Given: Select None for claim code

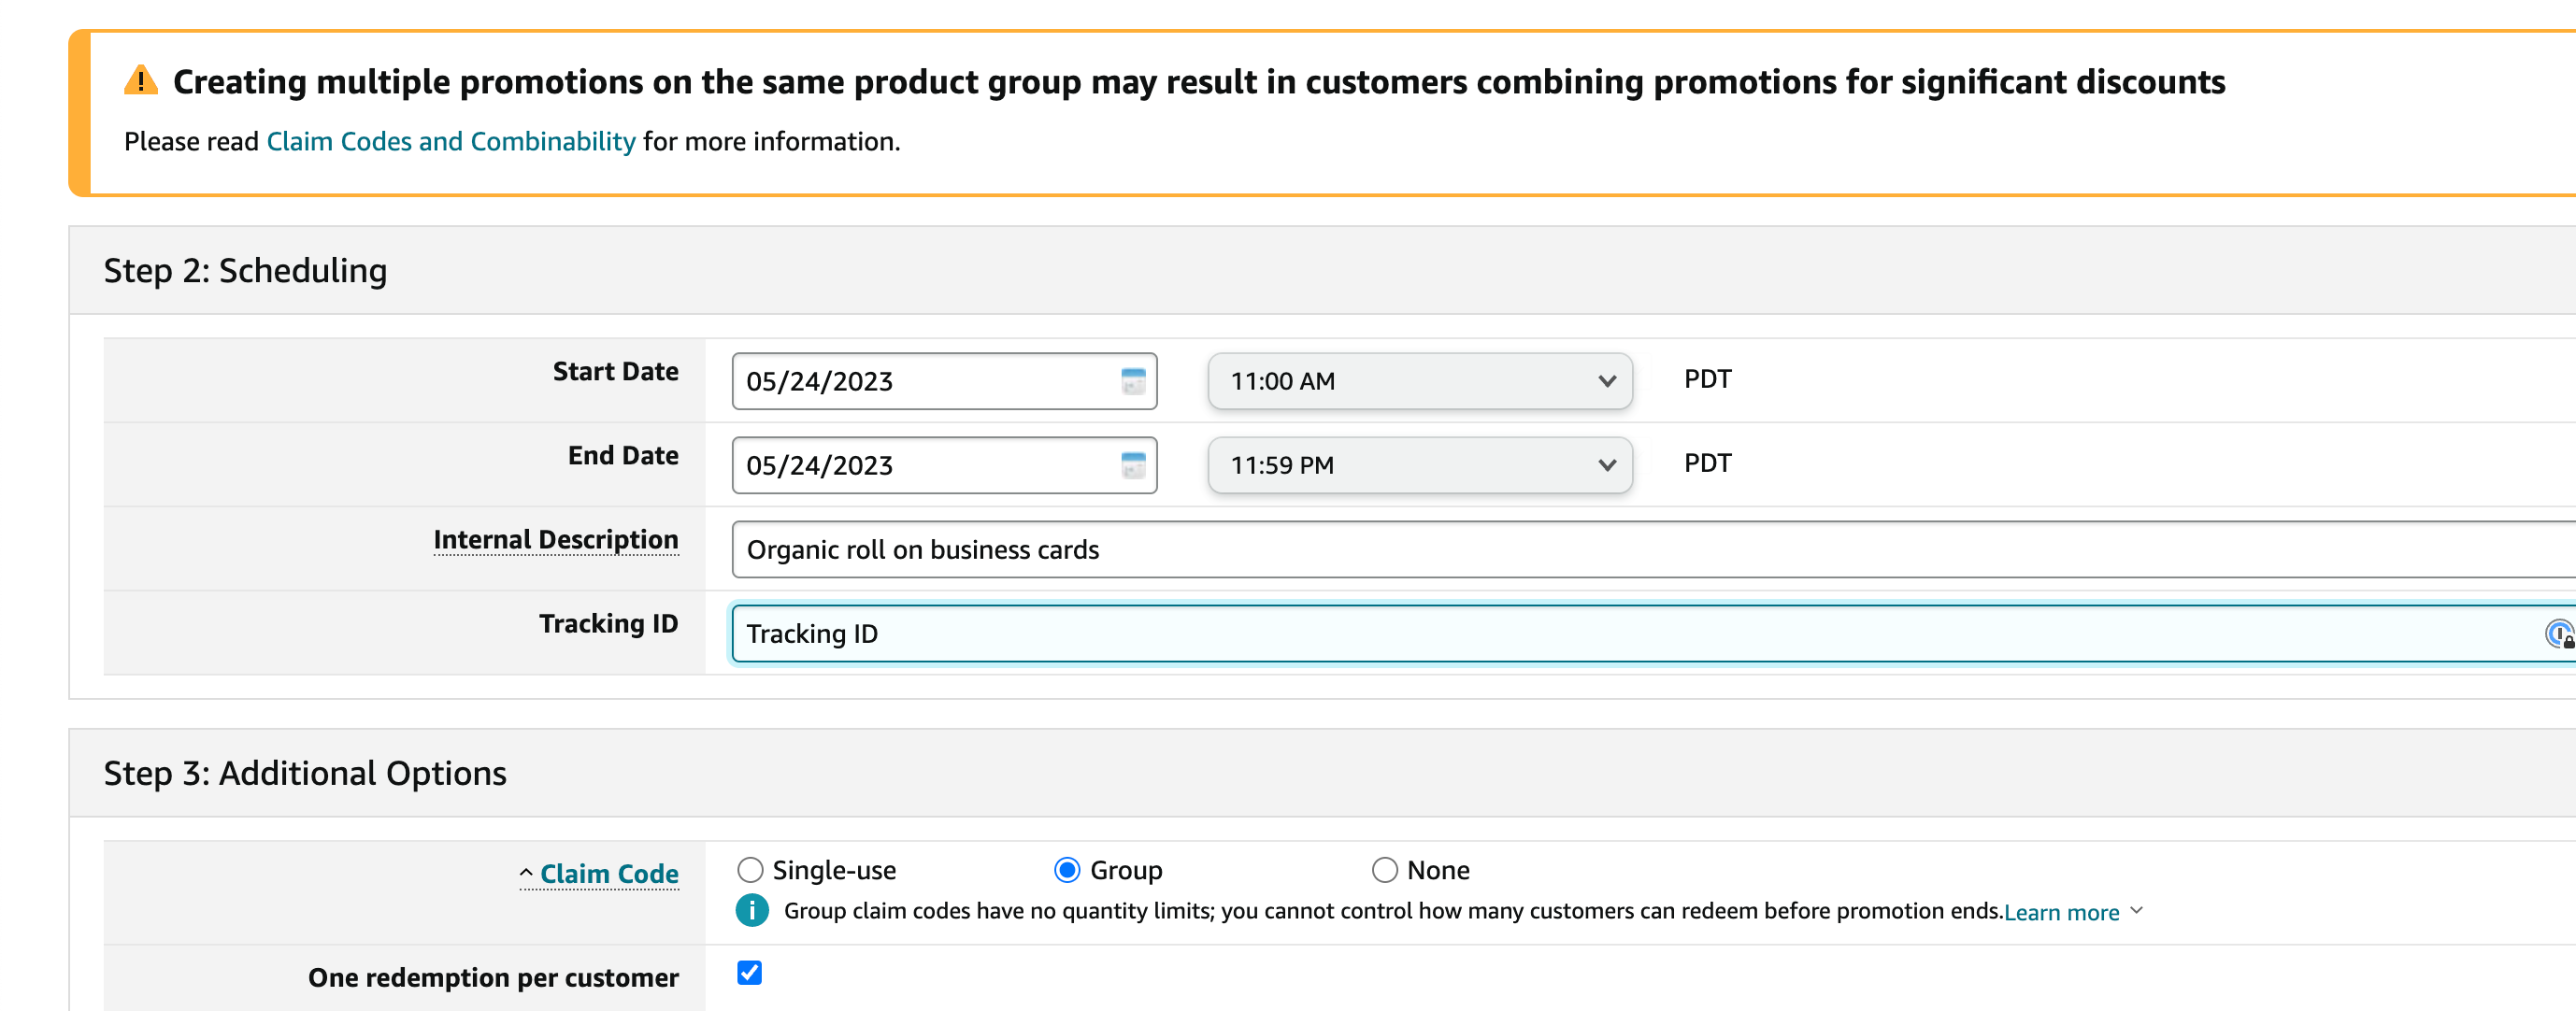Looking at the screenshot, I should pos(1384,870).
